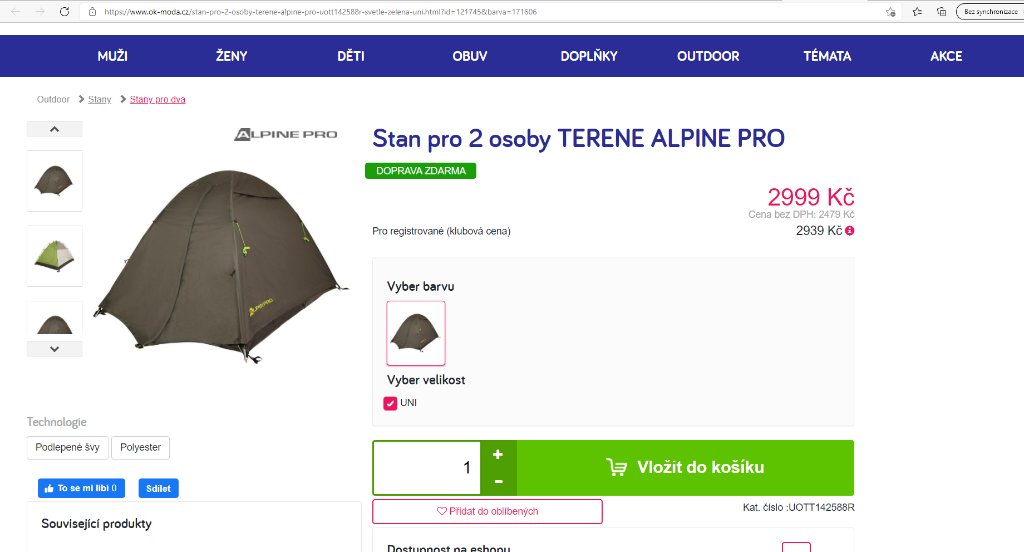Select the light green tent thumbnail
Viewport: 1024px width, 552px height.
(54, 255)
